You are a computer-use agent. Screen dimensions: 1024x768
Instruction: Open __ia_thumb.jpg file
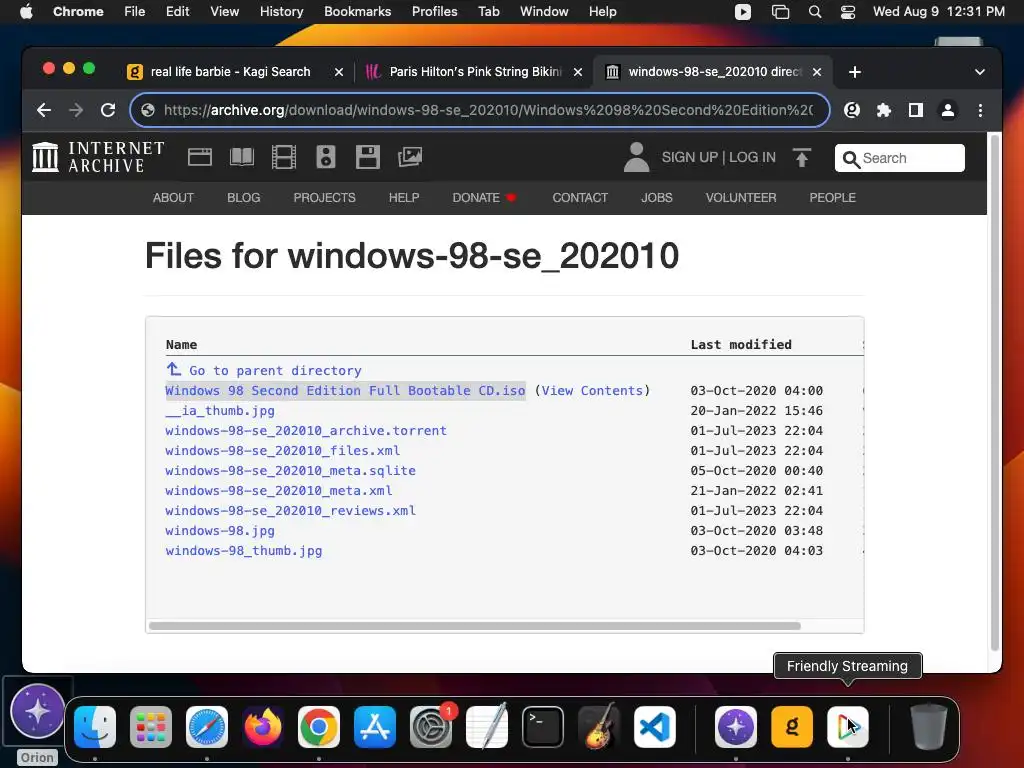pyautogui.click(x=219, y=411)
